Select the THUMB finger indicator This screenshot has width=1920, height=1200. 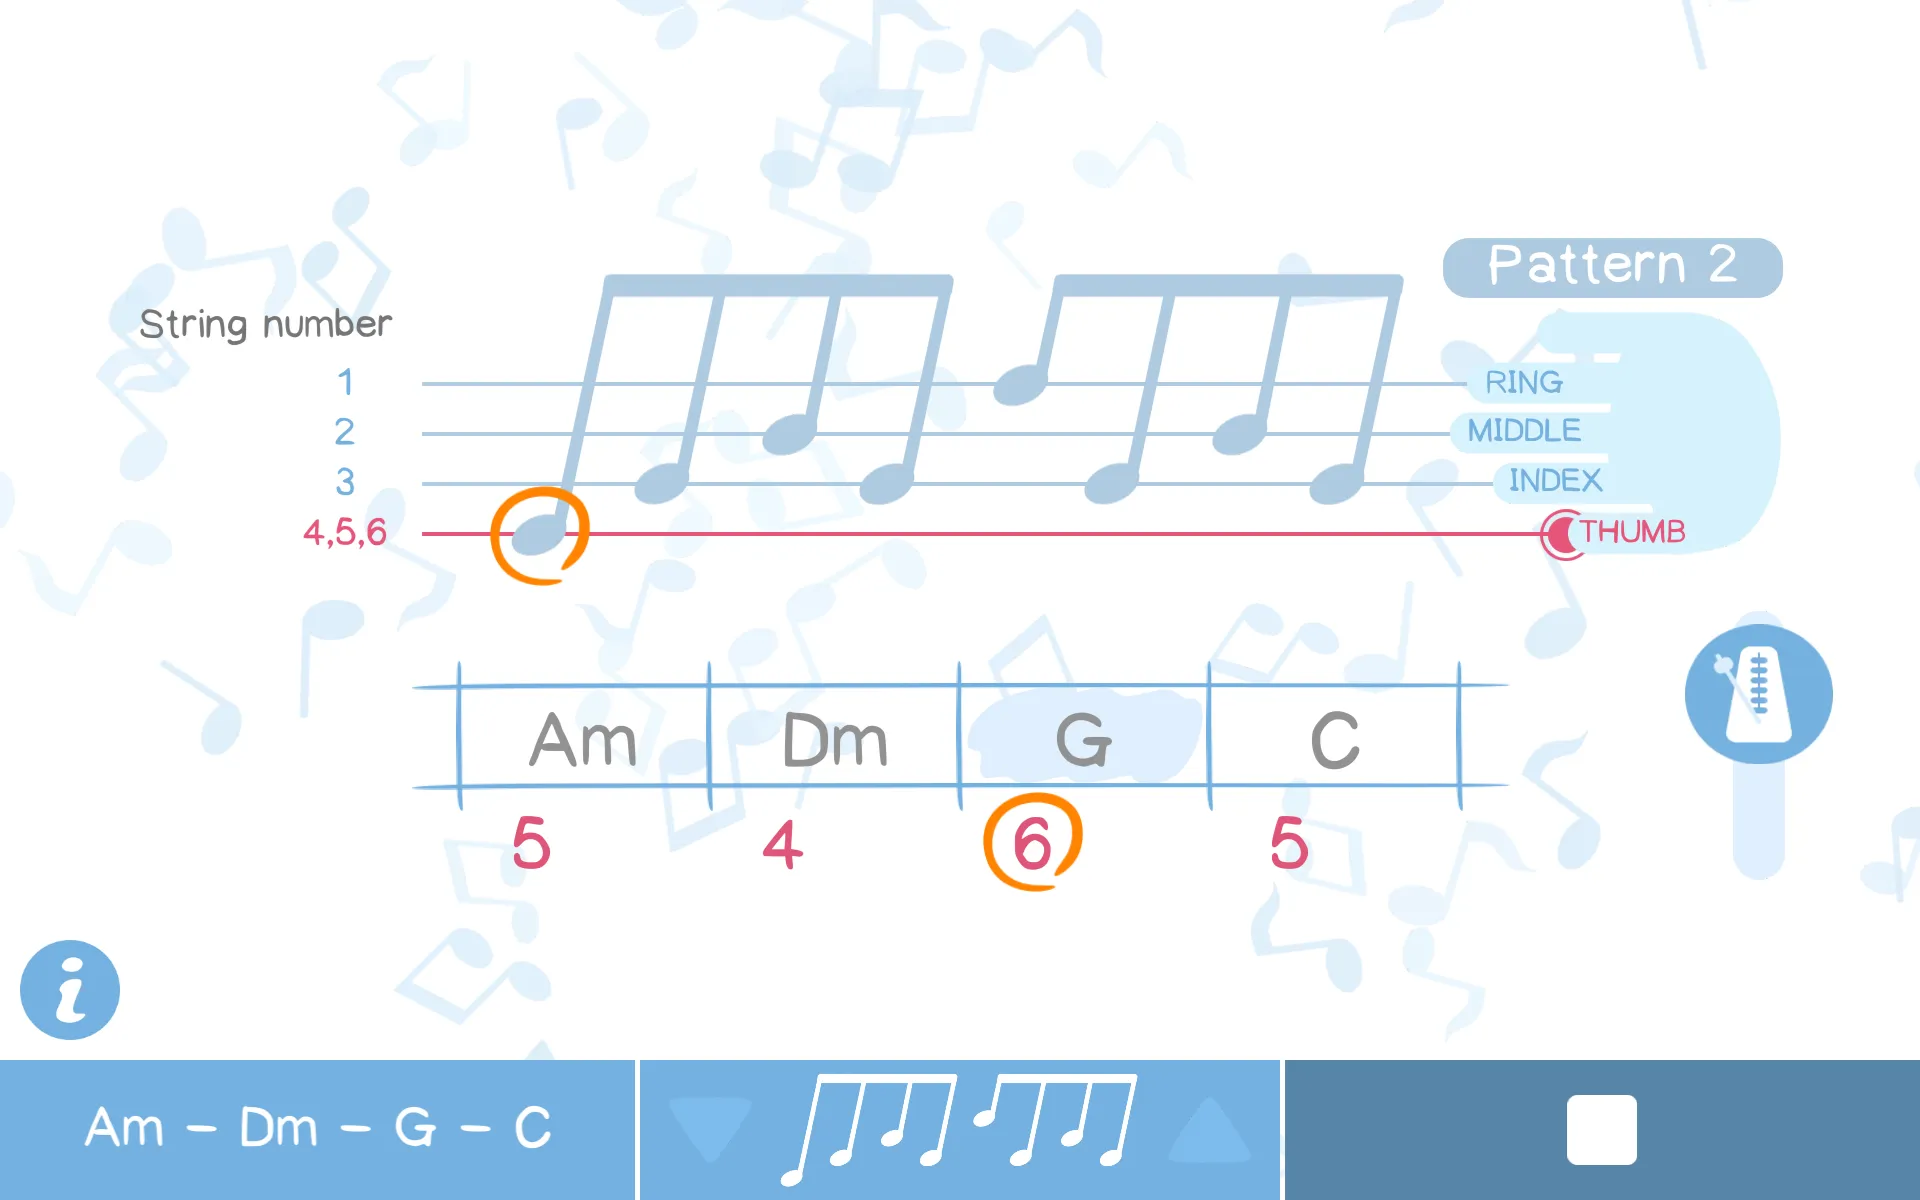[x=1610, y=529]
